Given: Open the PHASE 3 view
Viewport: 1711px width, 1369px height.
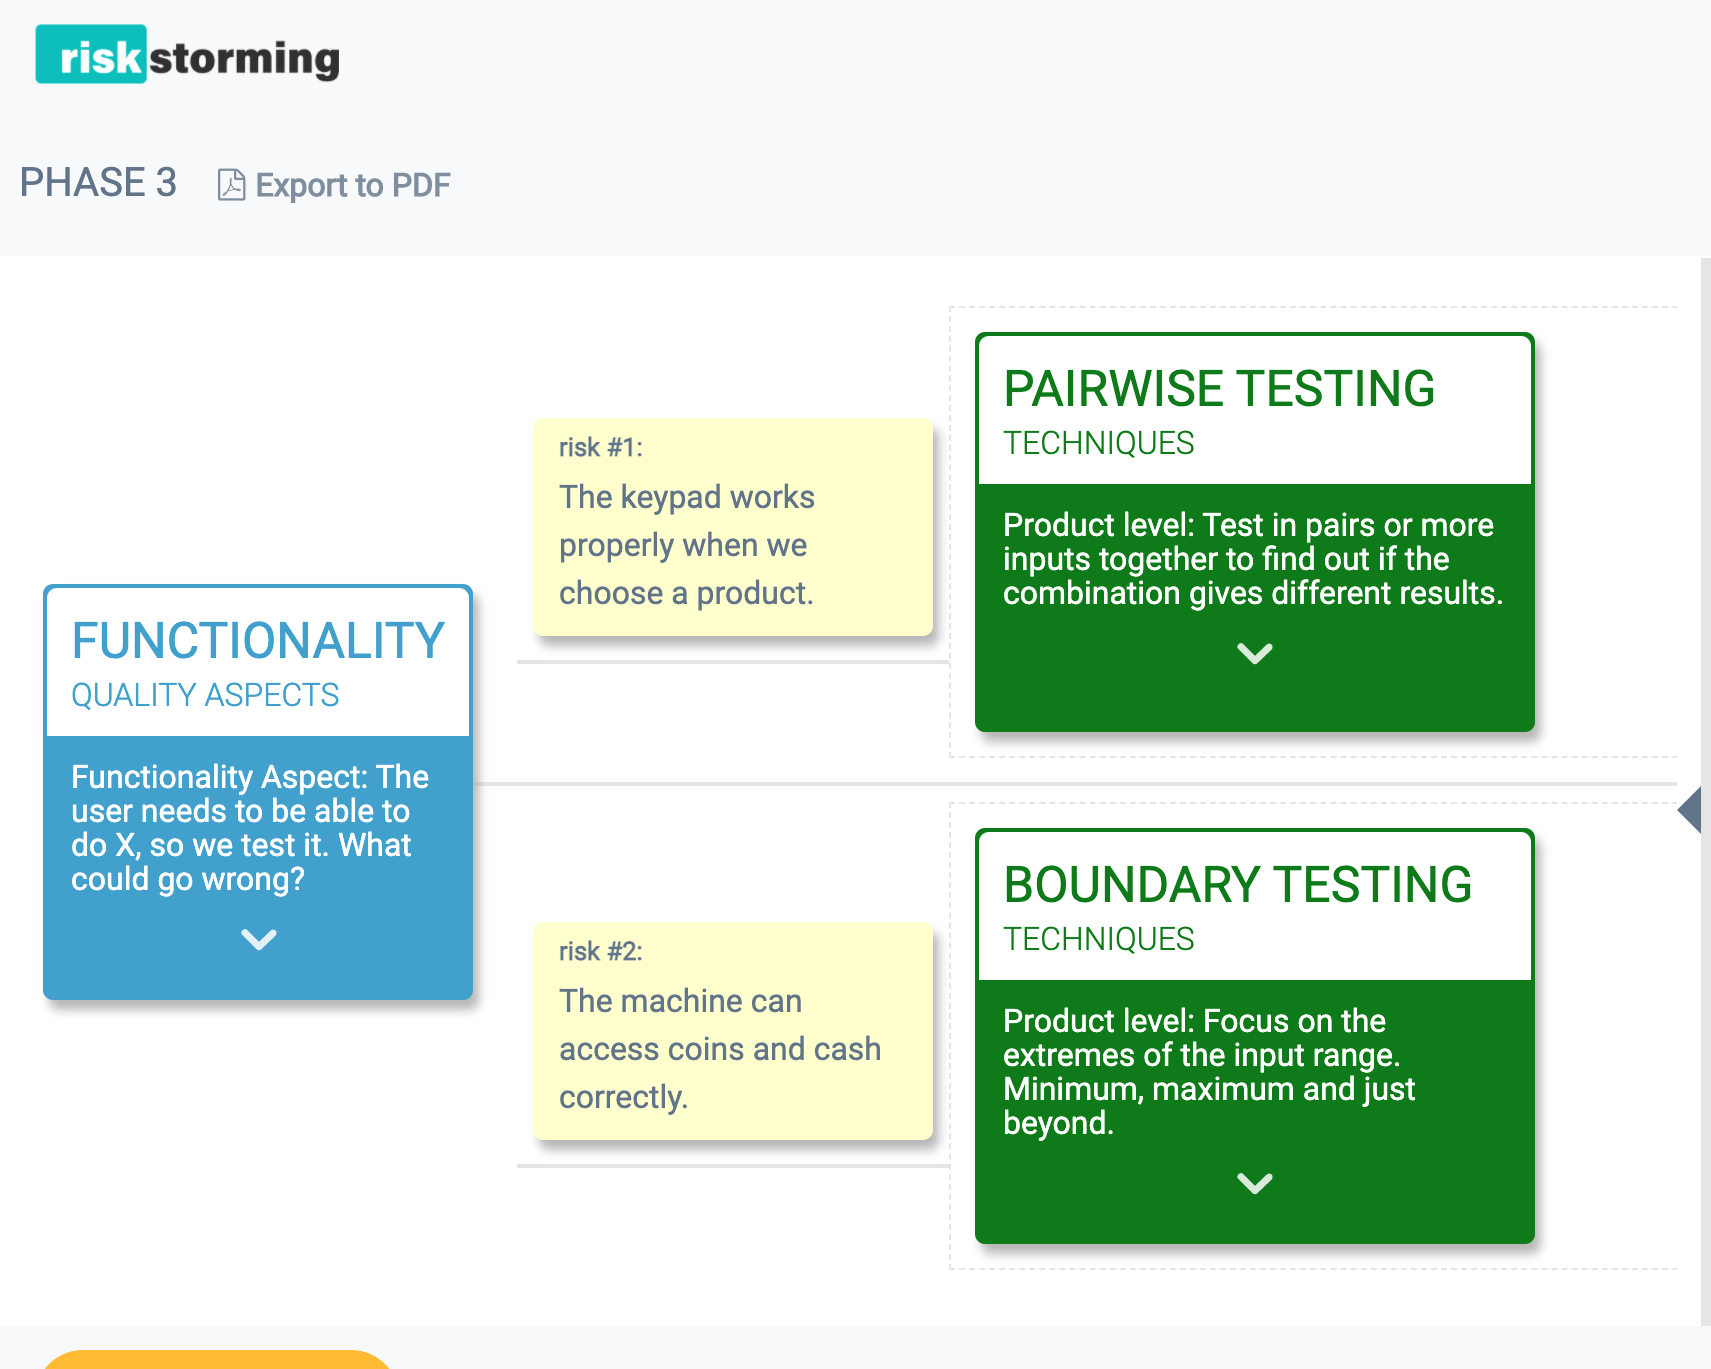Looking at the screenshot, I should 98,183.
